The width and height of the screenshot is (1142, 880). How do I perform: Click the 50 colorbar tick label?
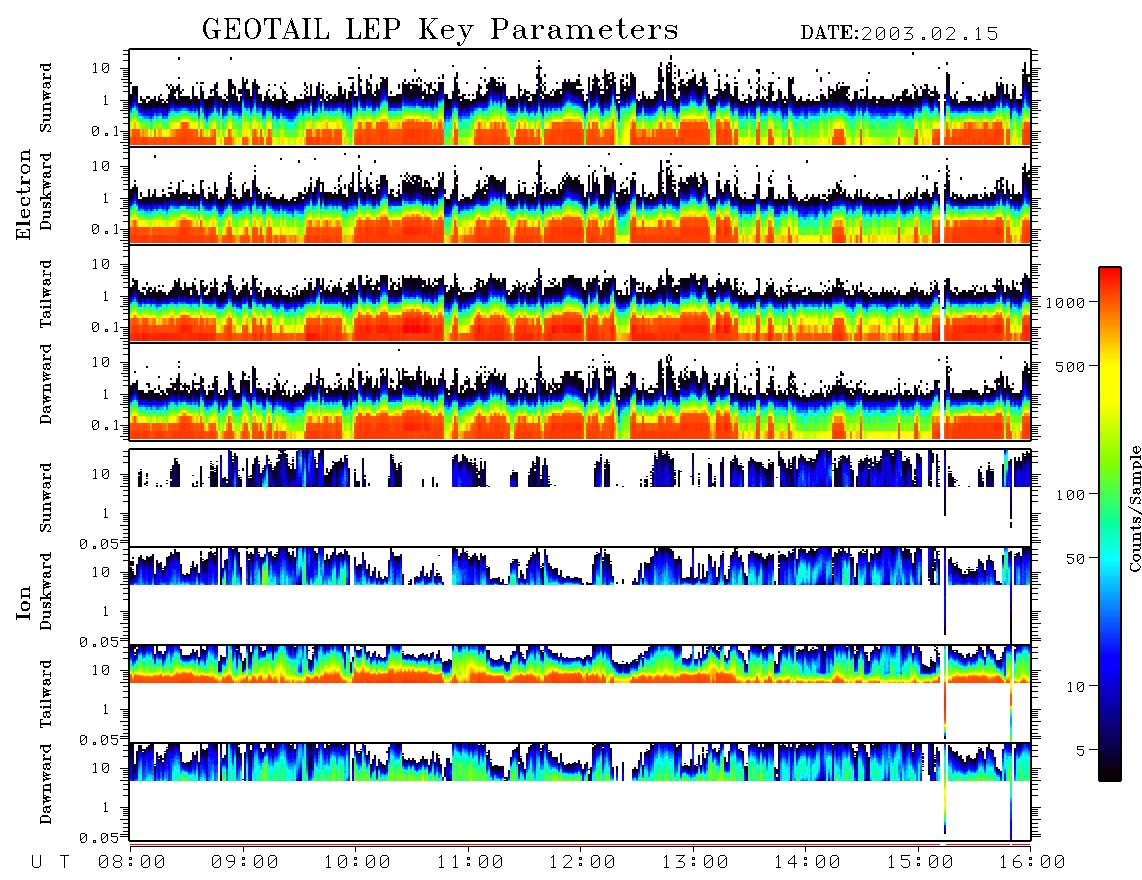coord(1075,559)
